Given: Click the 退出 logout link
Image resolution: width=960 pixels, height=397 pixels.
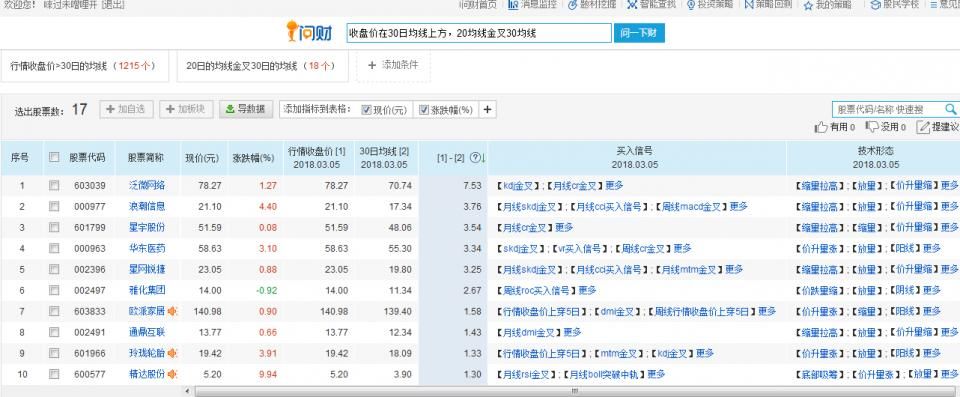Looking at the screenshot, I should 112,5.
